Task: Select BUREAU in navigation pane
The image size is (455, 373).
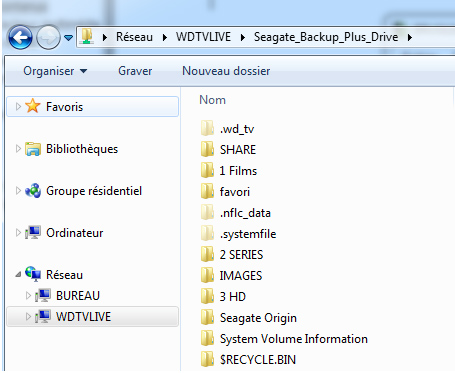Action: [x=78, y=296]
